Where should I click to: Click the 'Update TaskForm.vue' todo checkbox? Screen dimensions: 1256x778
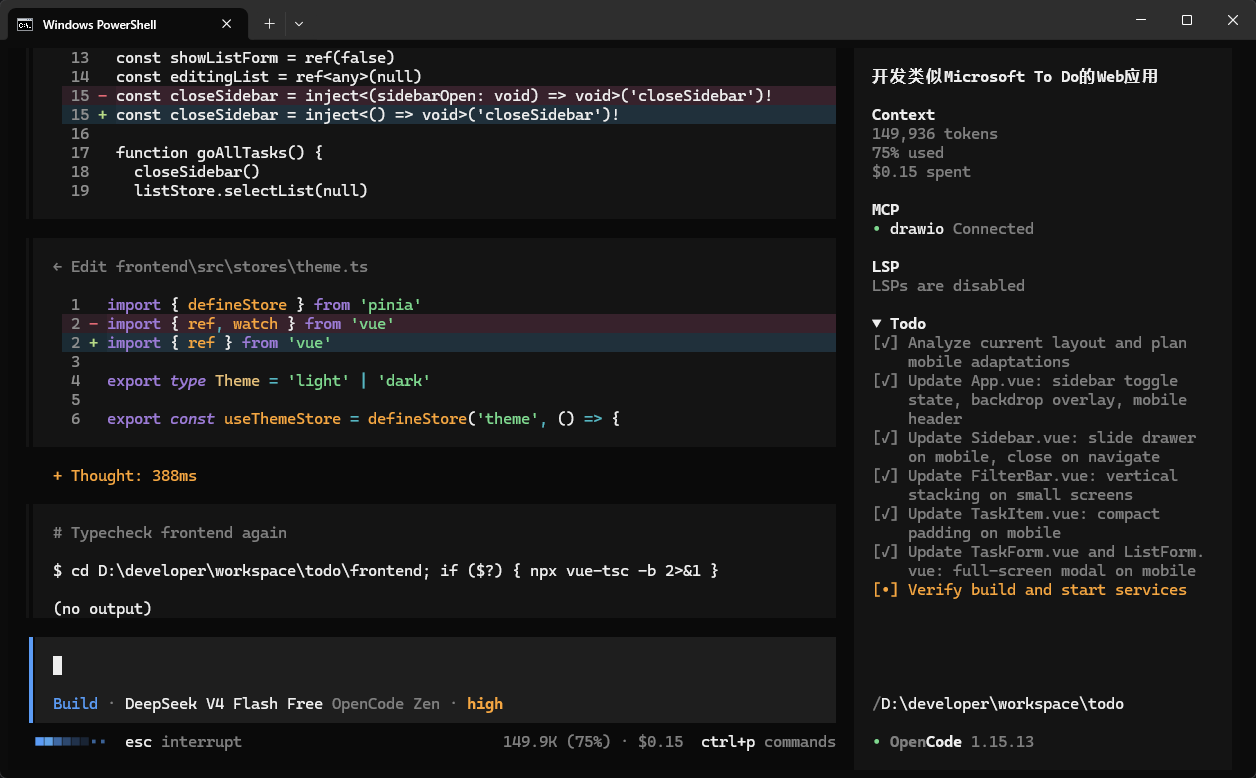(x=885, y=552)
